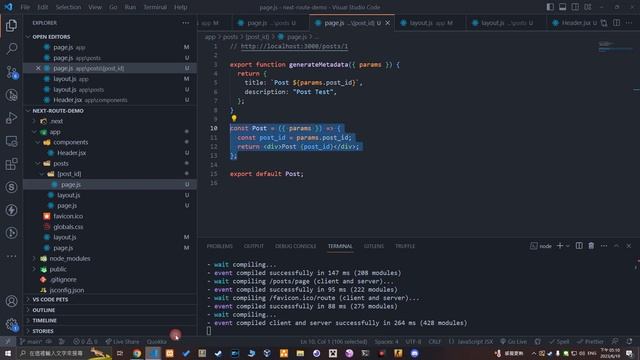Switch to the PROBLEMS panel tab
640x360 pixels.
click(220, 246)
